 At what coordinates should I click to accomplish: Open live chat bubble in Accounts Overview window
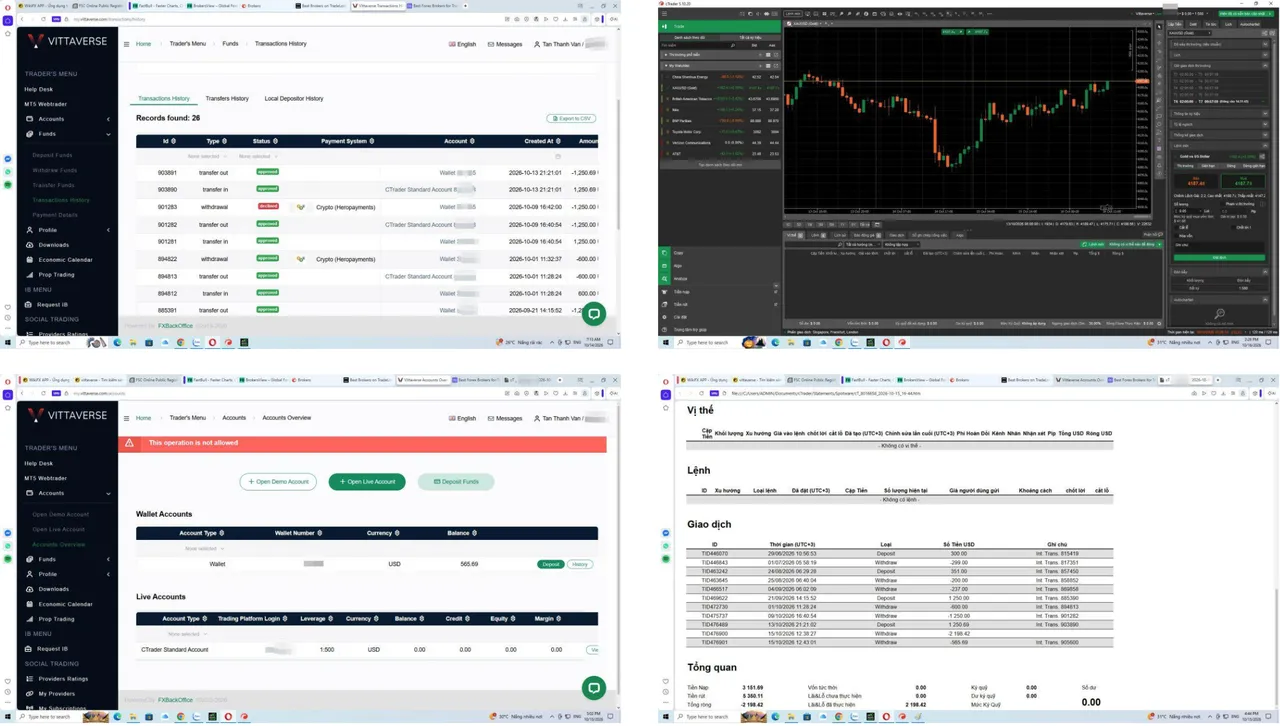coord(594,688)
